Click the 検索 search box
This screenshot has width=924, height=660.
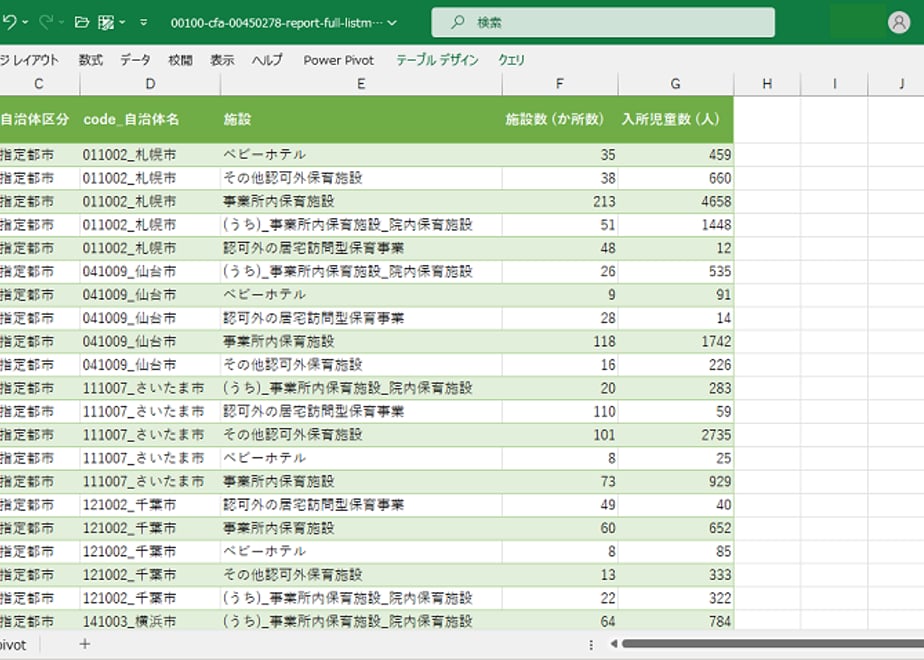click(603, 22)
